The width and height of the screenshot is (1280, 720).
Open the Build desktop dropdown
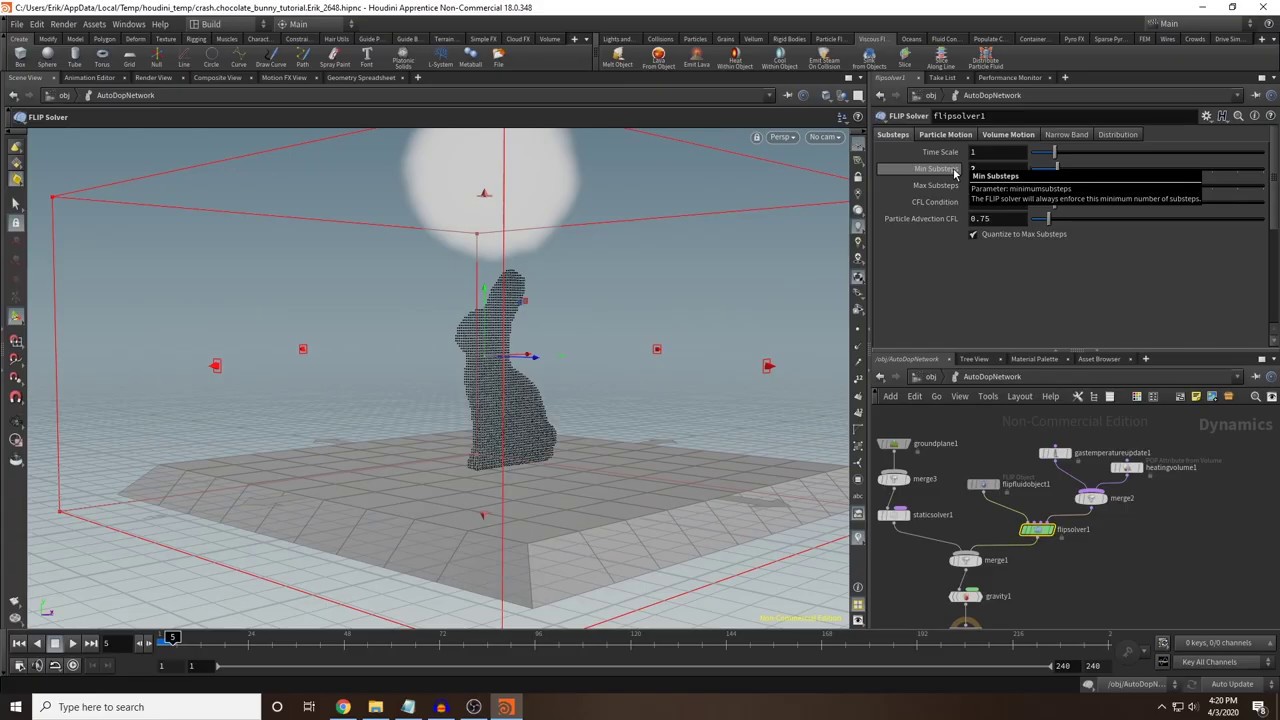click(228, 24)
